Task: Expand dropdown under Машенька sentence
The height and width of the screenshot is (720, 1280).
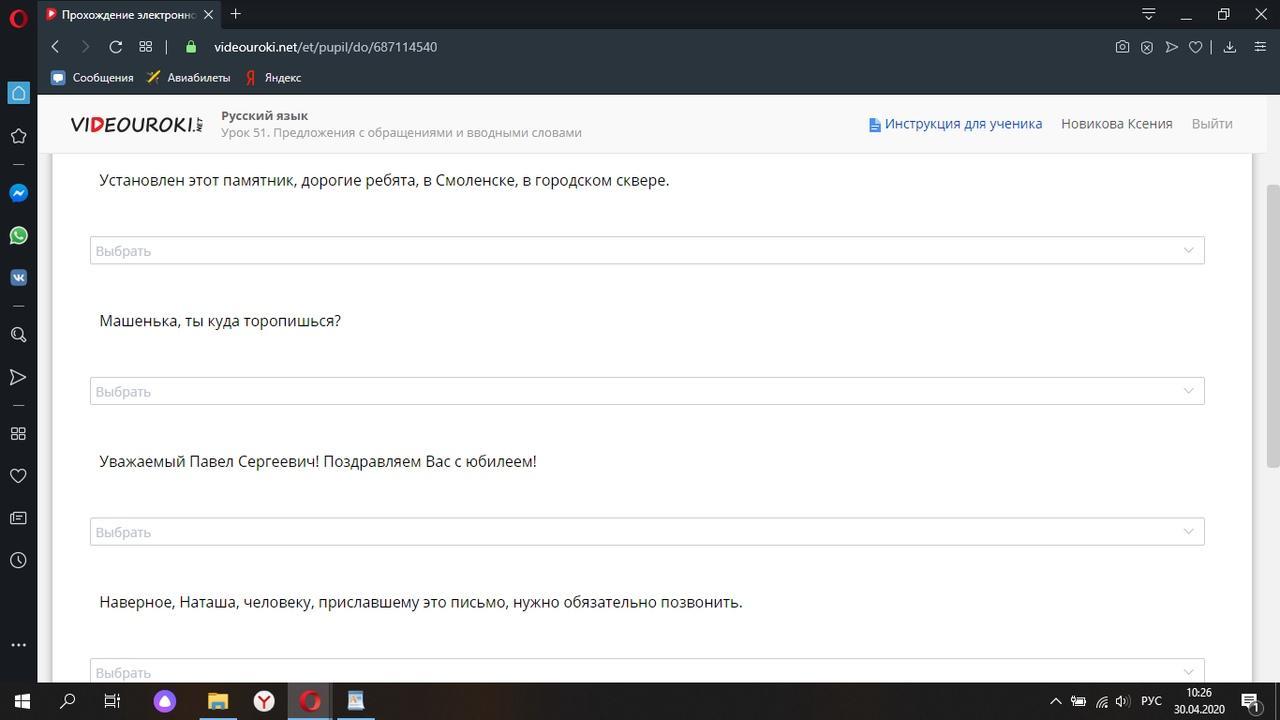Action: (647, 391)
